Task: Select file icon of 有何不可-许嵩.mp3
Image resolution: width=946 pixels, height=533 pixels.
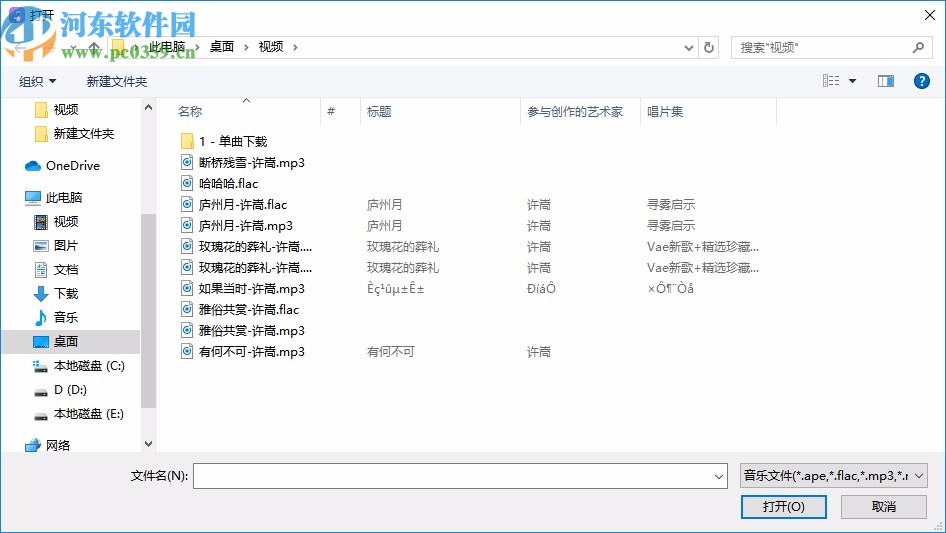Action: 187,351
